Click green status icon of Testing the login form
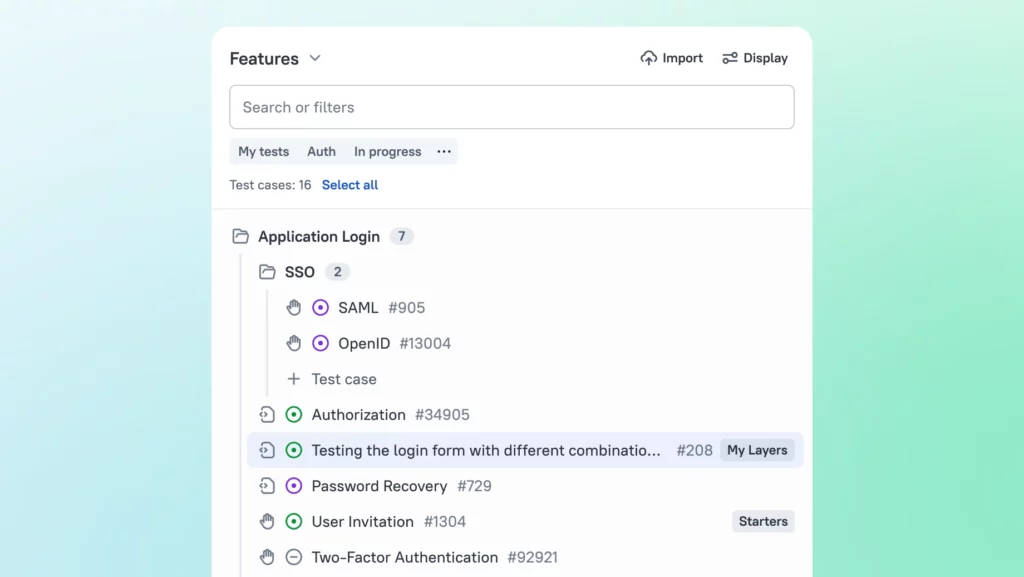Image resolution: width=1024 pixels, height=577 pixels. [x=294, y=450]
